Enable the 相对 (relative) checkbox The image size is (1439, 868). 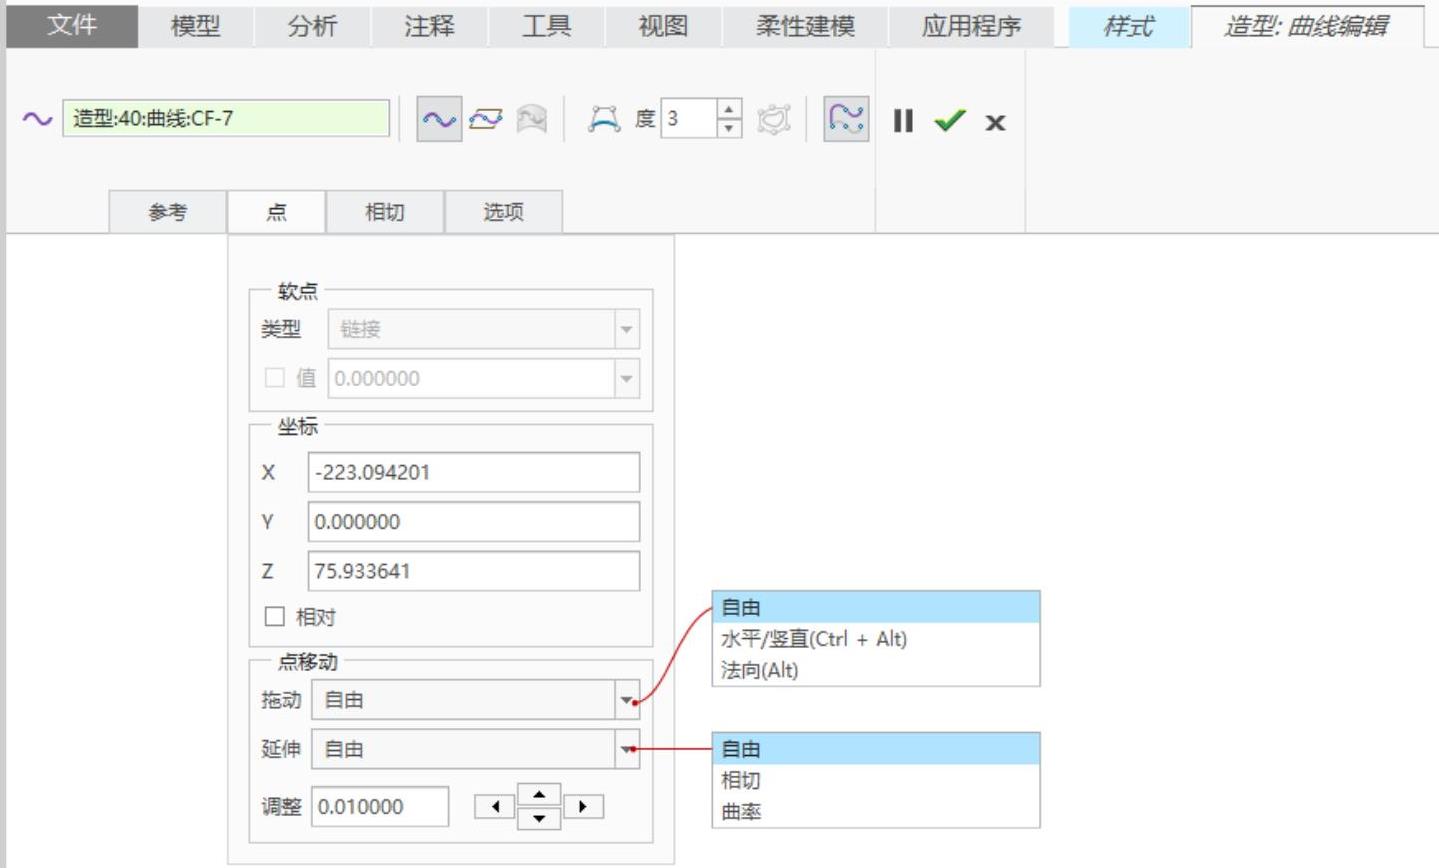pyautogui.click(x=275, y=617)
